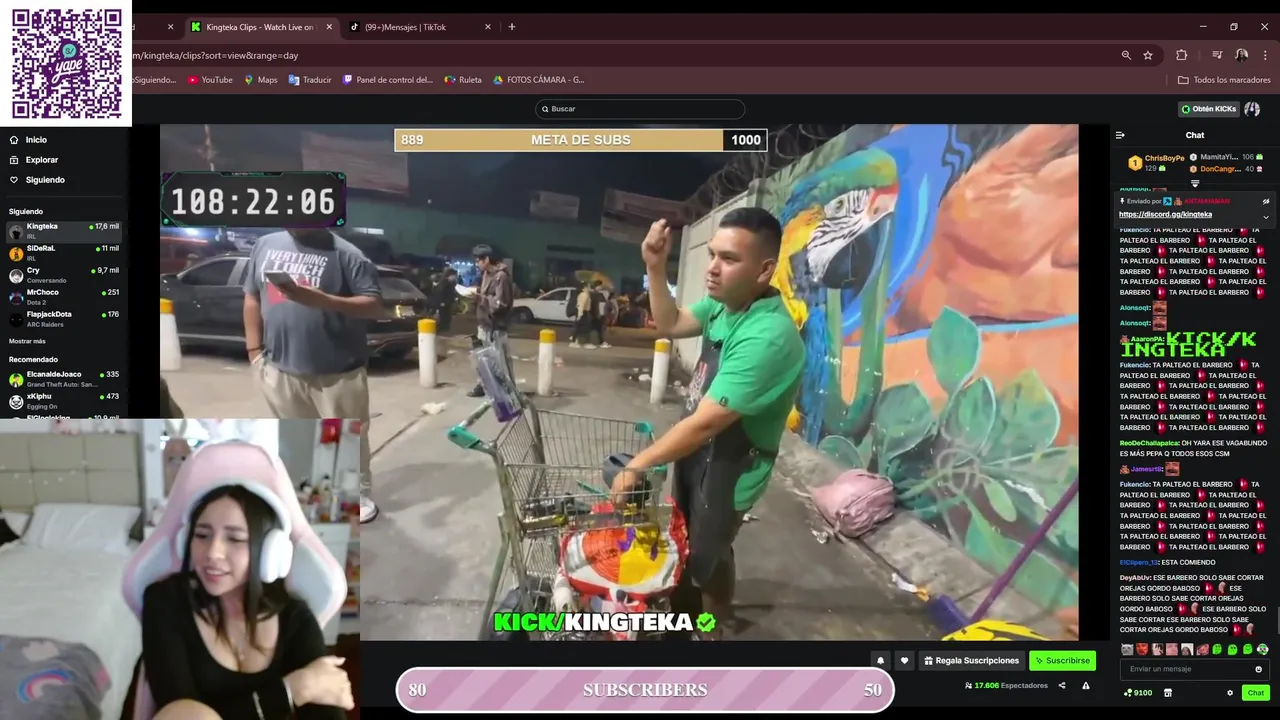Click the share icon near Espectadores

(x=1062, y=686)
